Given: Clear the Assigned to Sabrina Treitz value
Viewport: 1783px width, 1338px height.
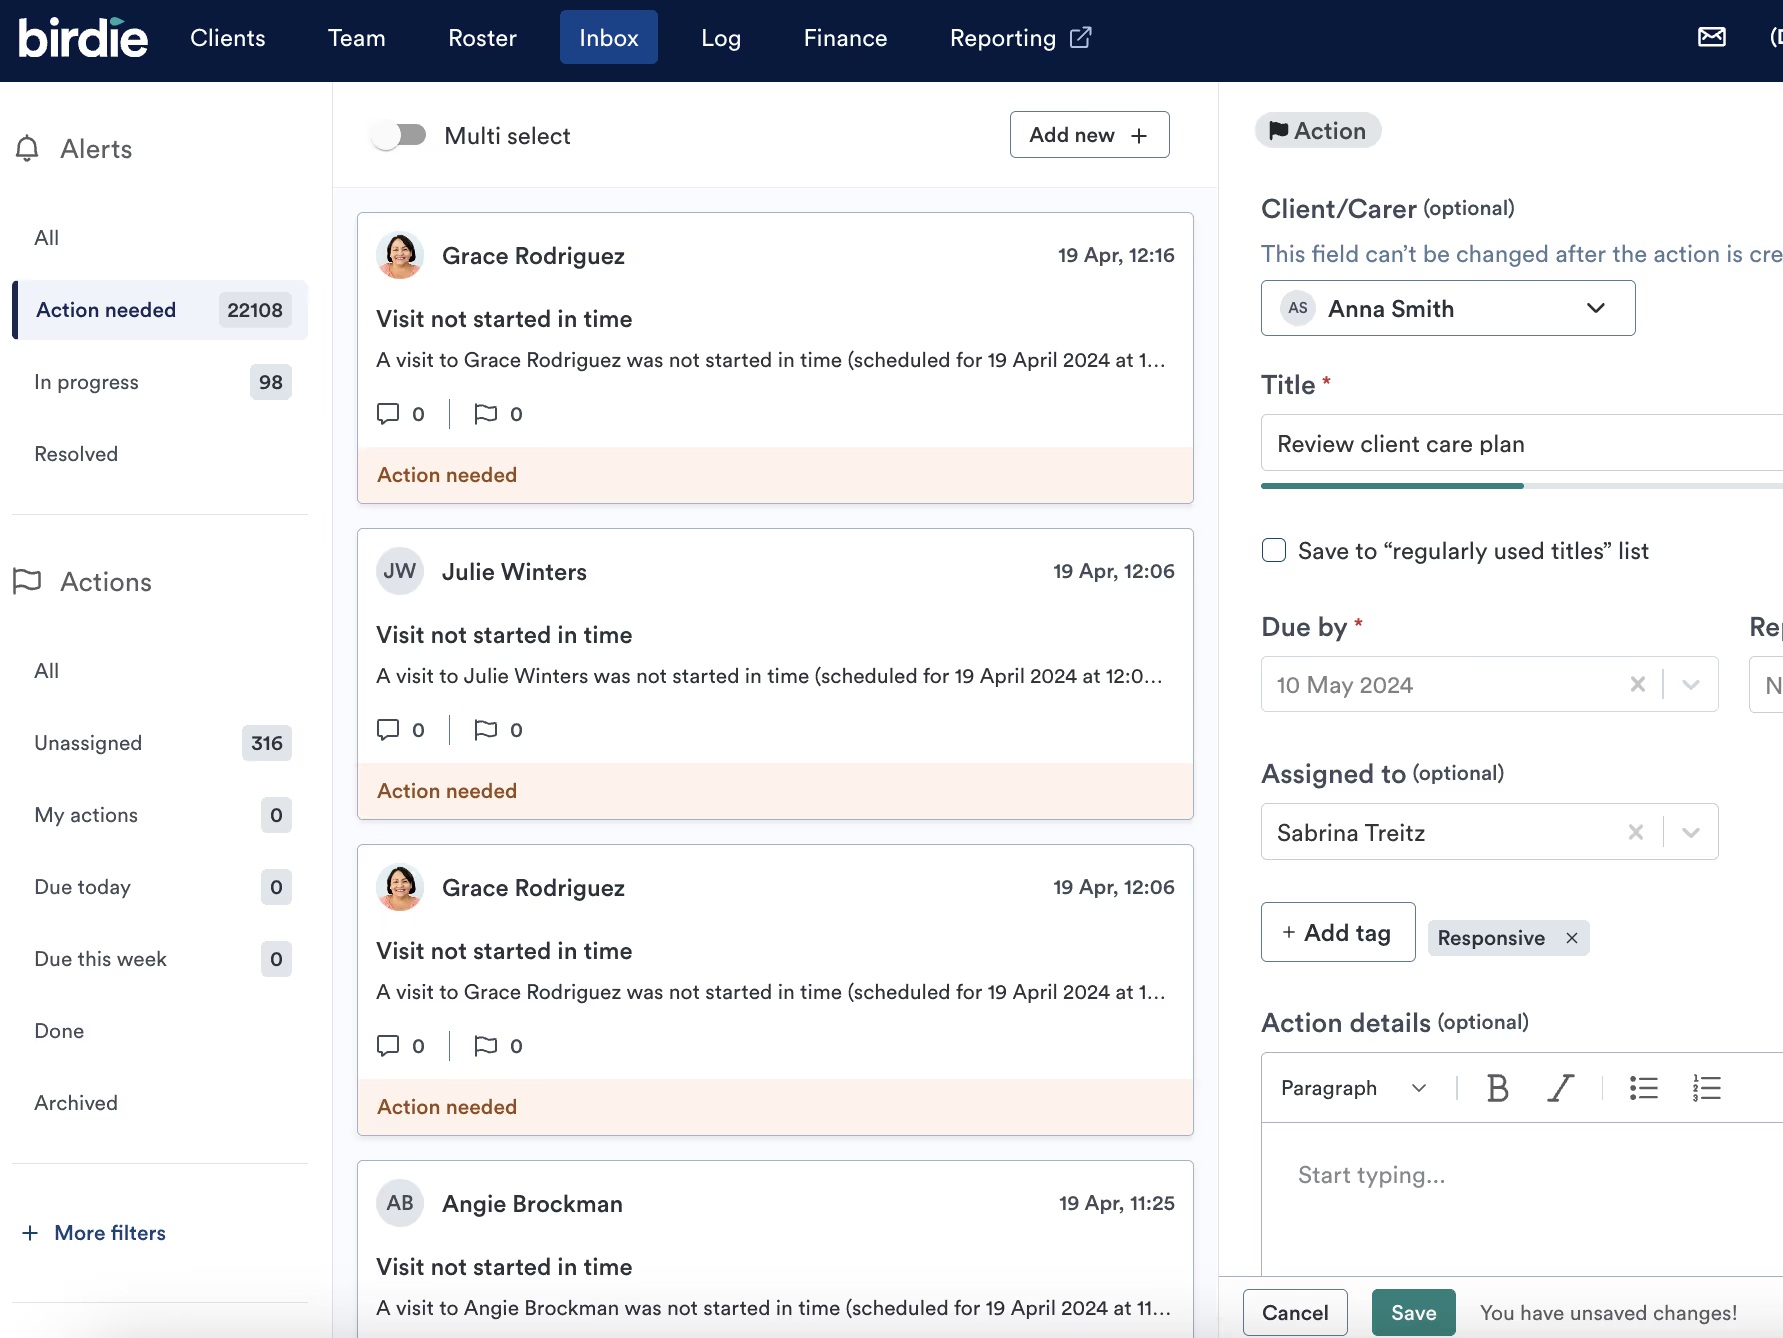Looking at the screenshot, I should [x=1635, y=832].
